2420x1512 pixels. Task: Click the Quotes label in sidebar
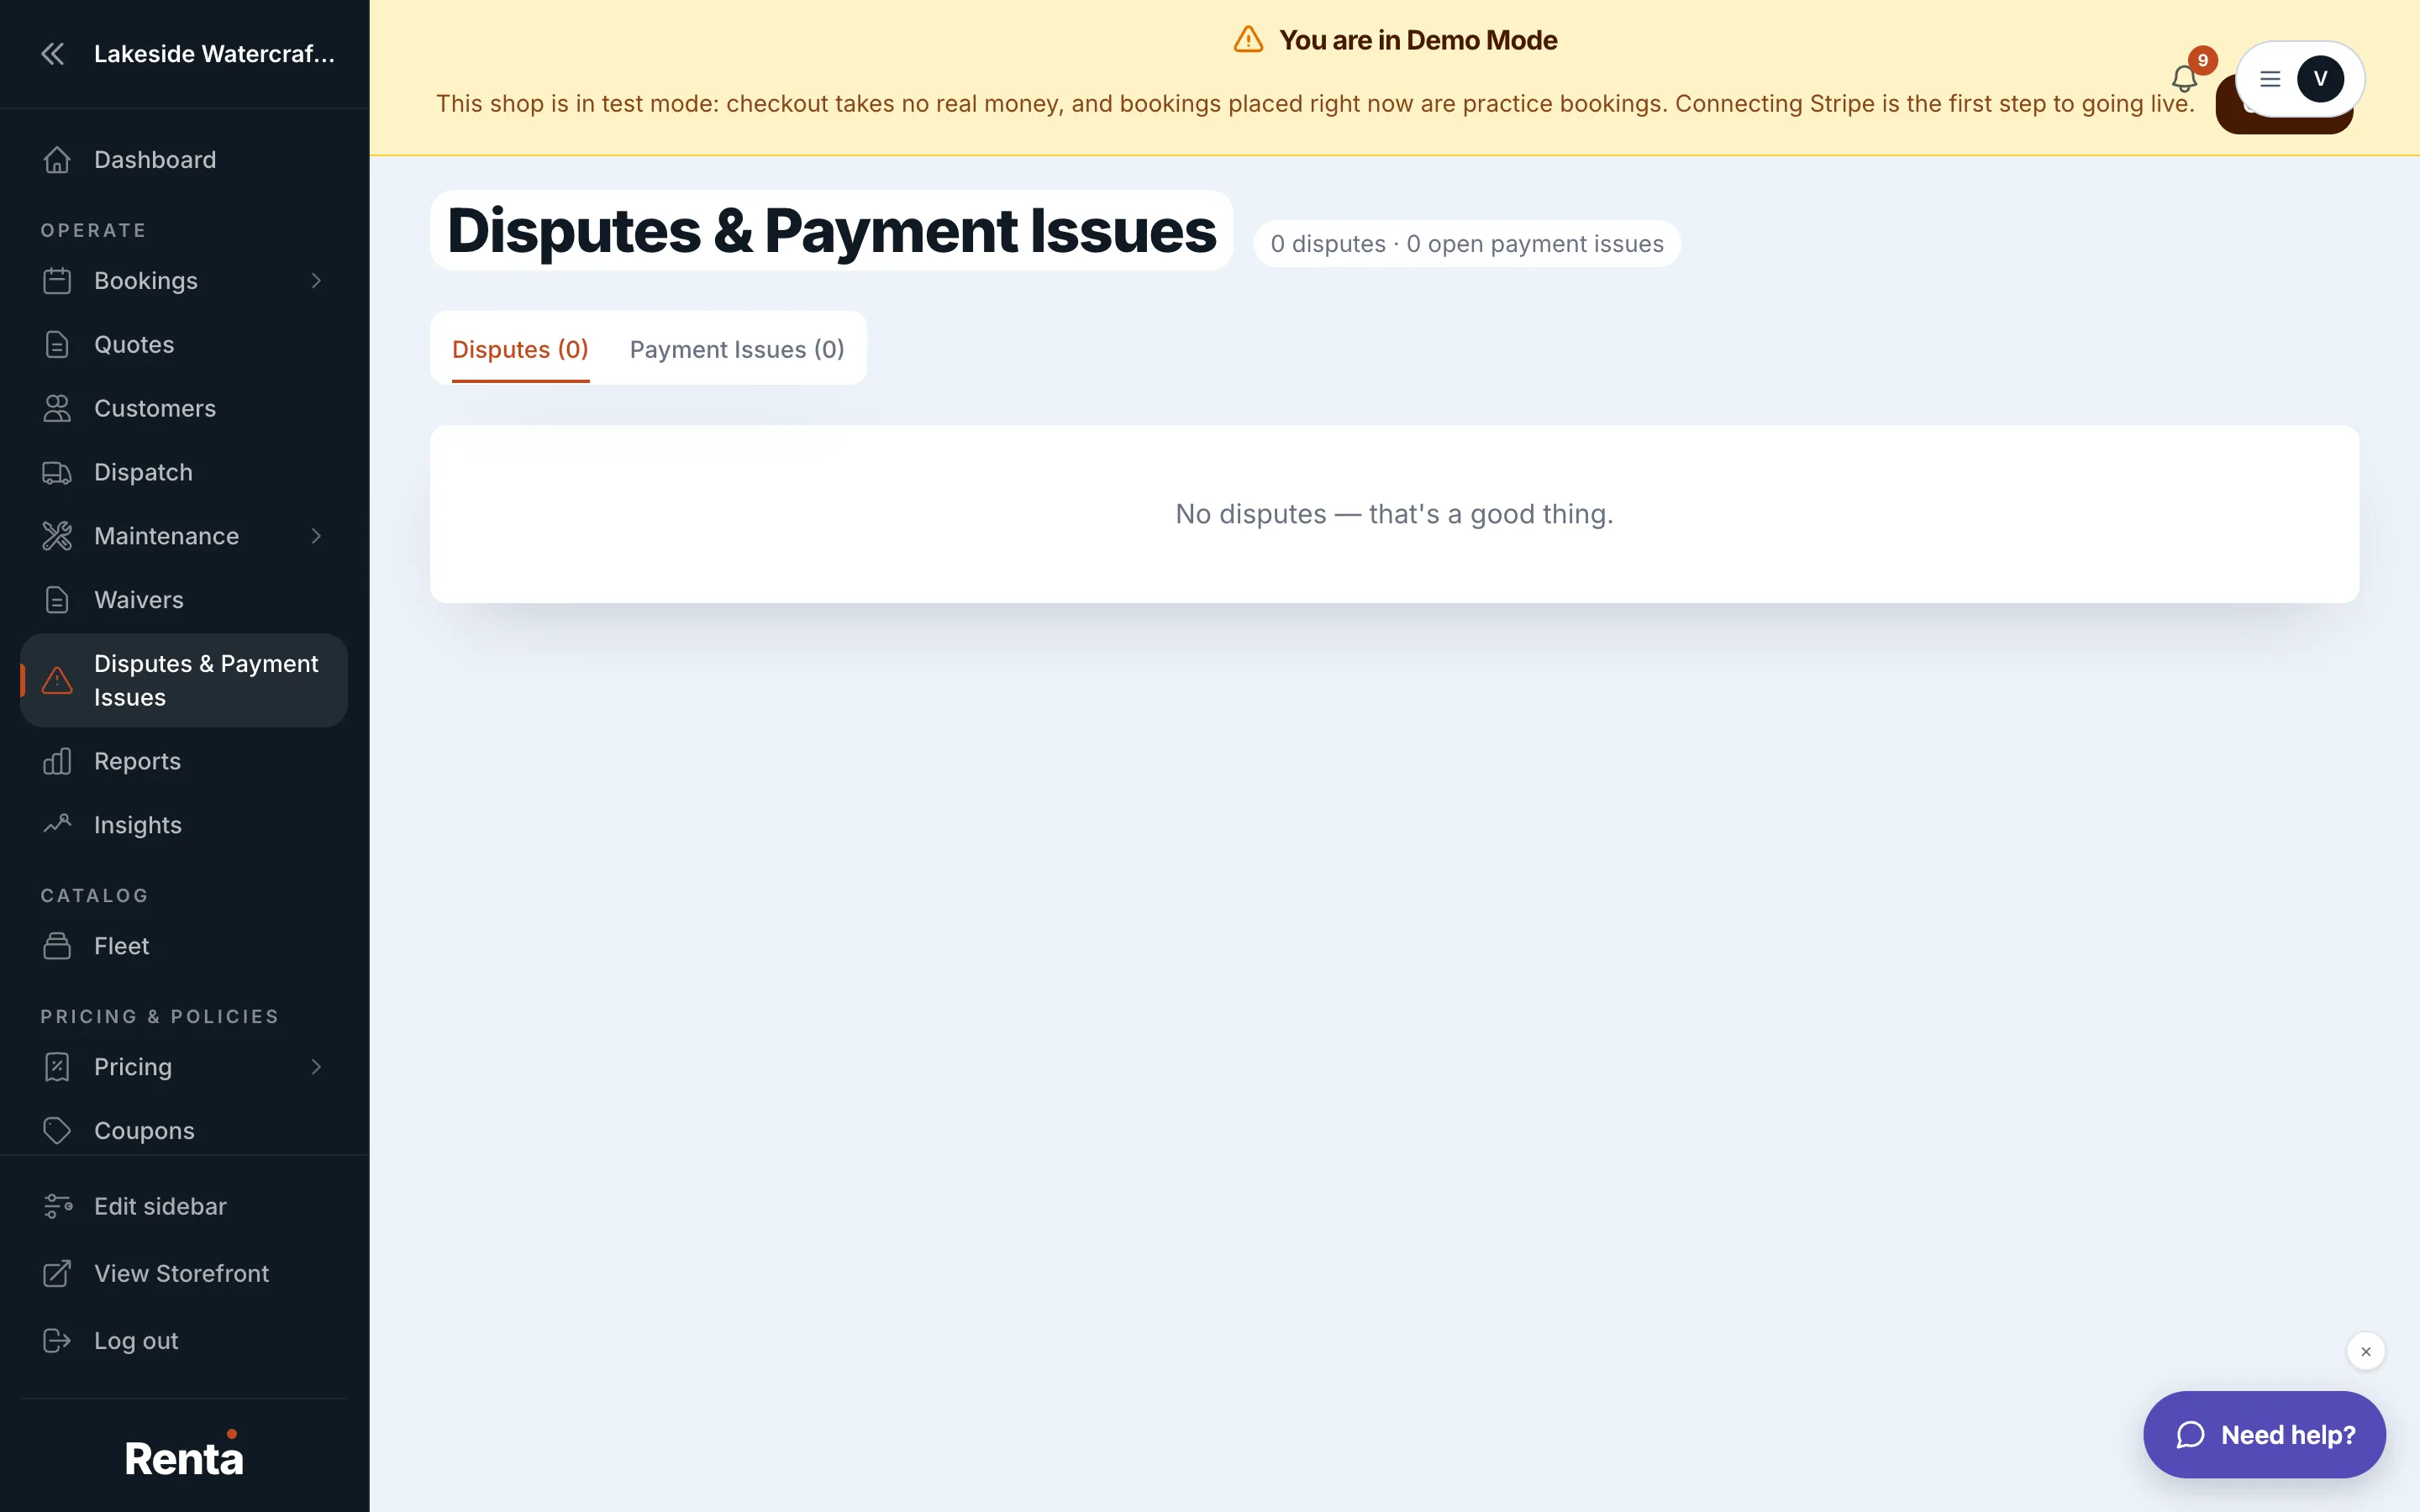click(x=134, y=345)
